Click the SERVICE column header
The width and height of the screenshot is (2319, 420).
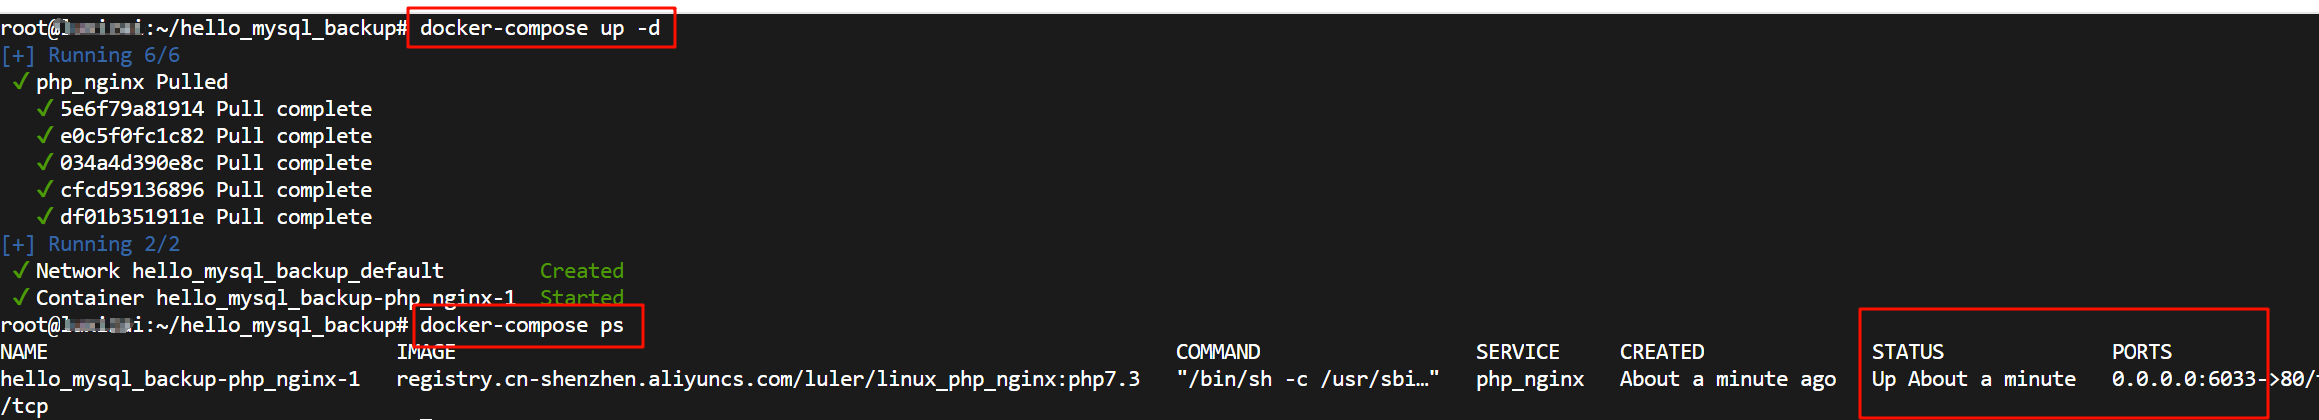point(1518,352)
